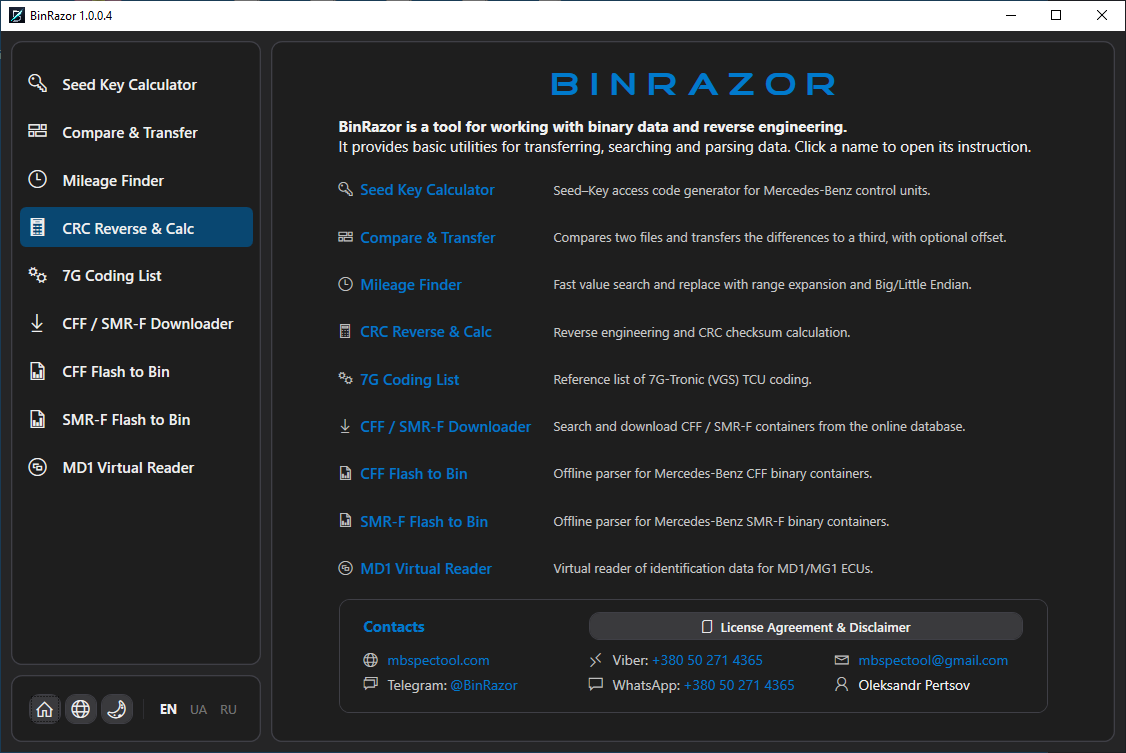Visit the mbspectool.com website link

pos(438,660)
